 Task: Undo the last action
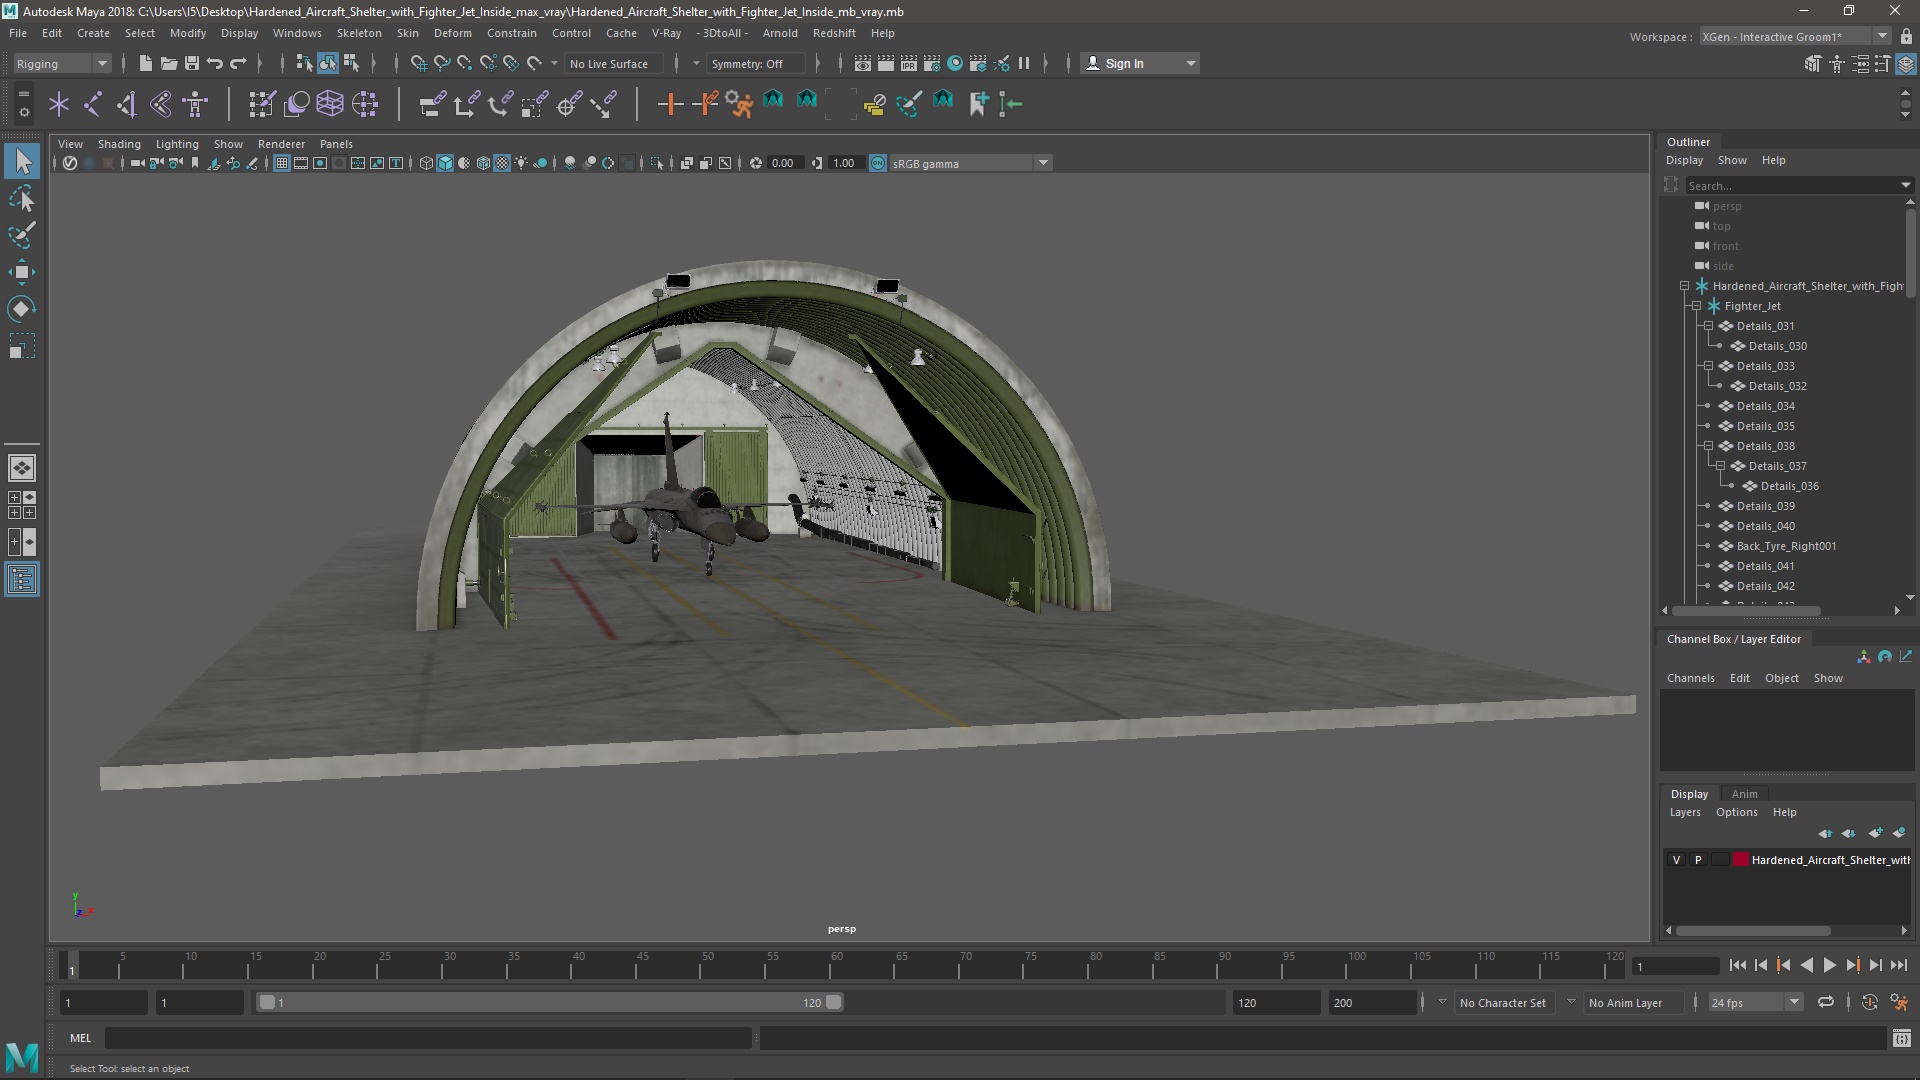pos(214,63)
